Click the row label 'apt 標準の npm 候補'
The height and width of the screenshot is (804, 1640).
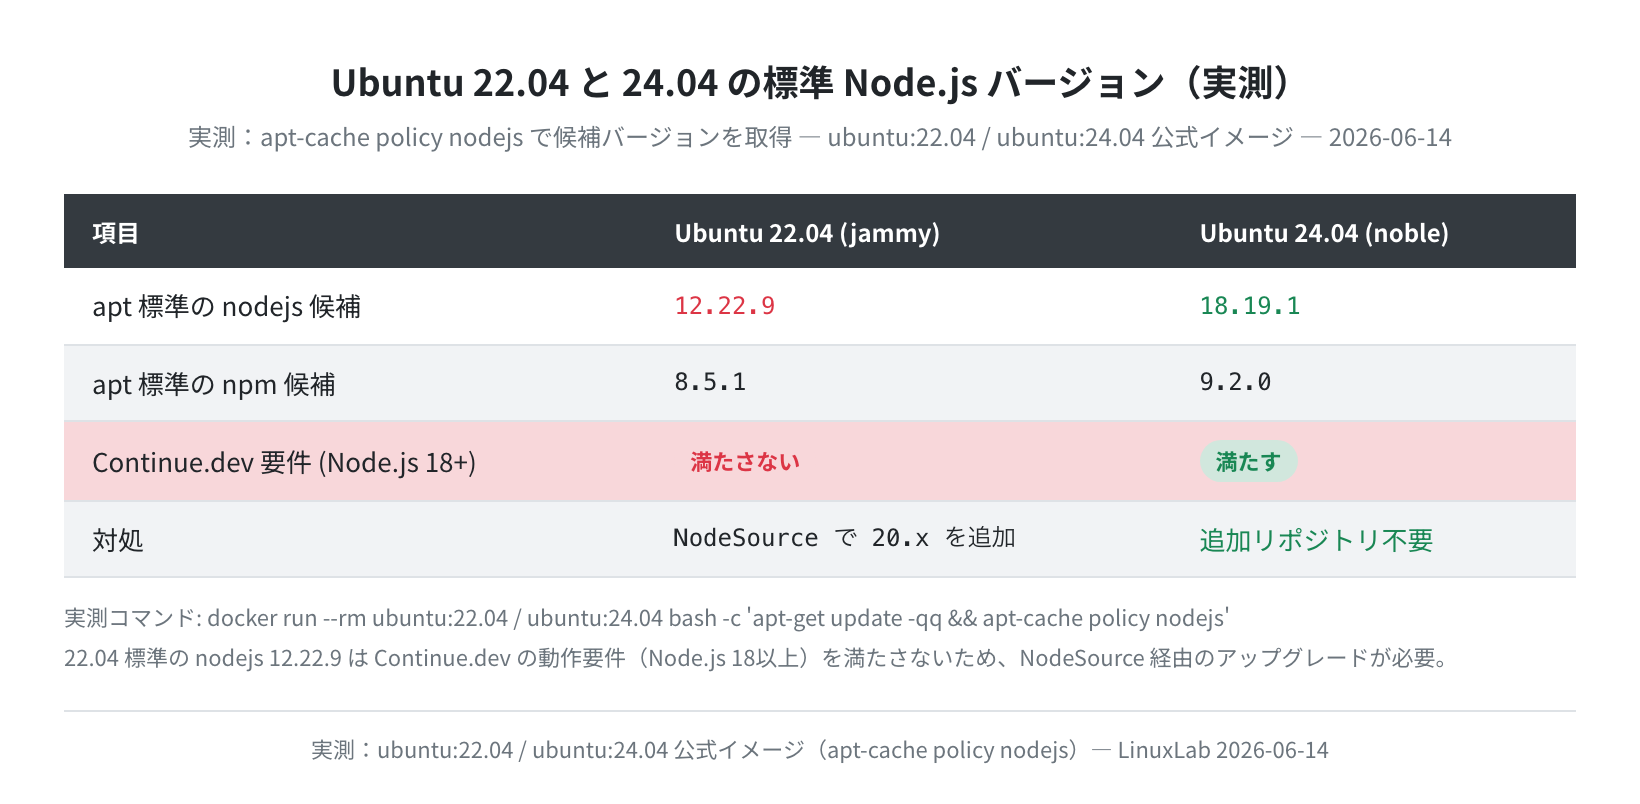[214, 384]
